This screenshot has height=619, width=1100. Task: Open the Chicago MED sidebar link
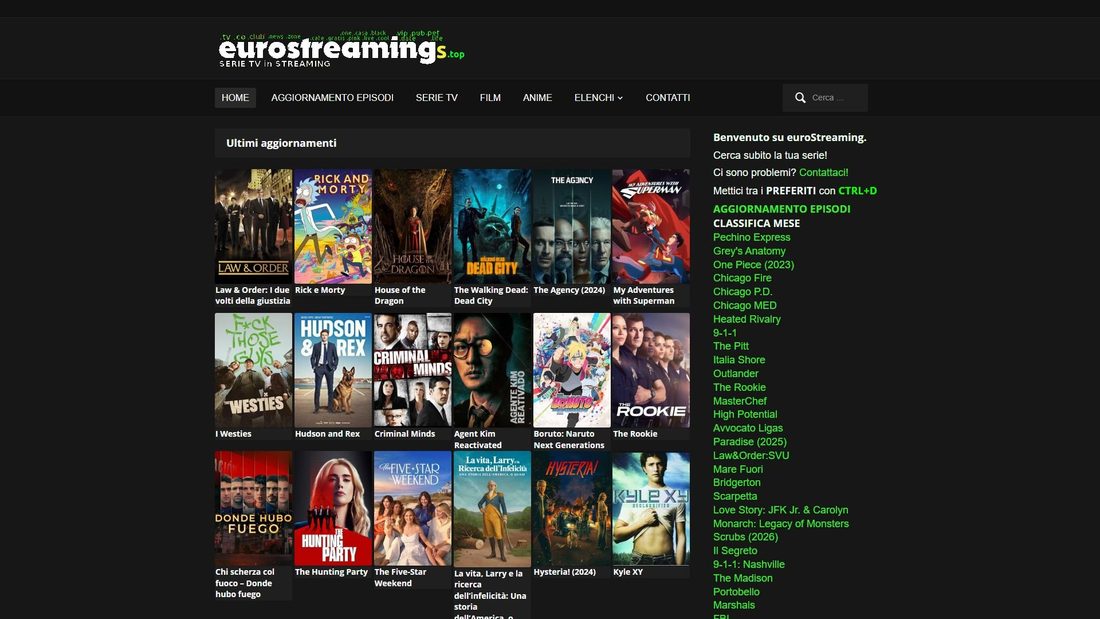[745, 305]
